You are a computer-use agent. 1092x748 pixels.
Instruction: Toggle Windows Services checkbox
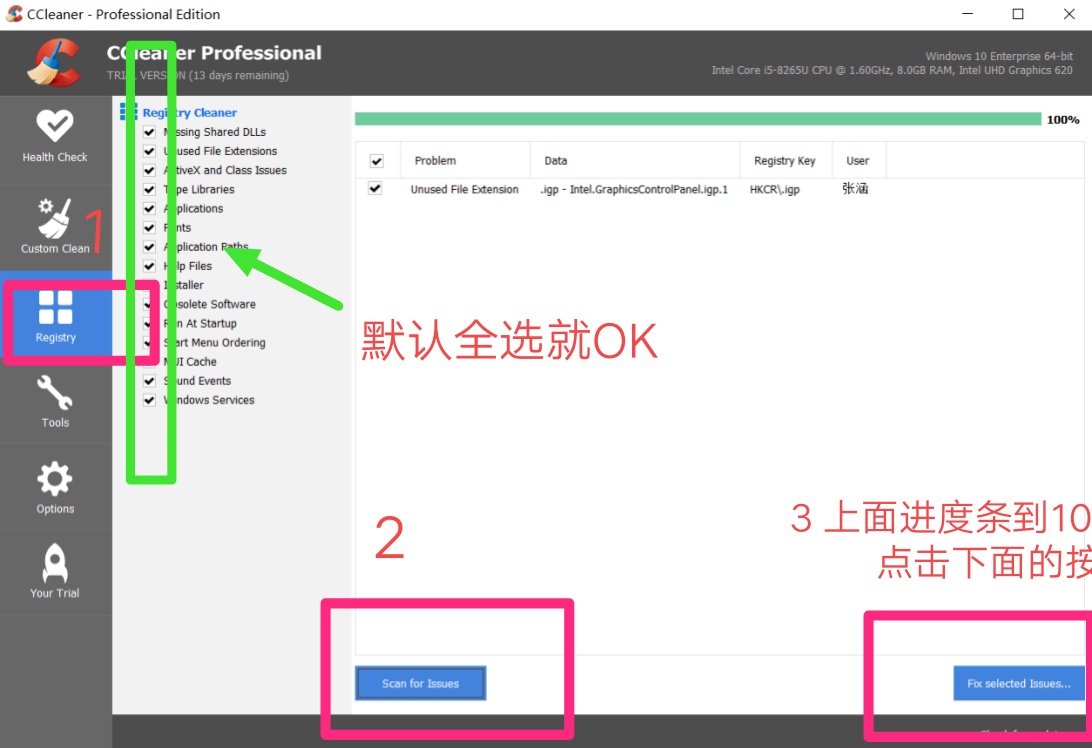(149, 400)
